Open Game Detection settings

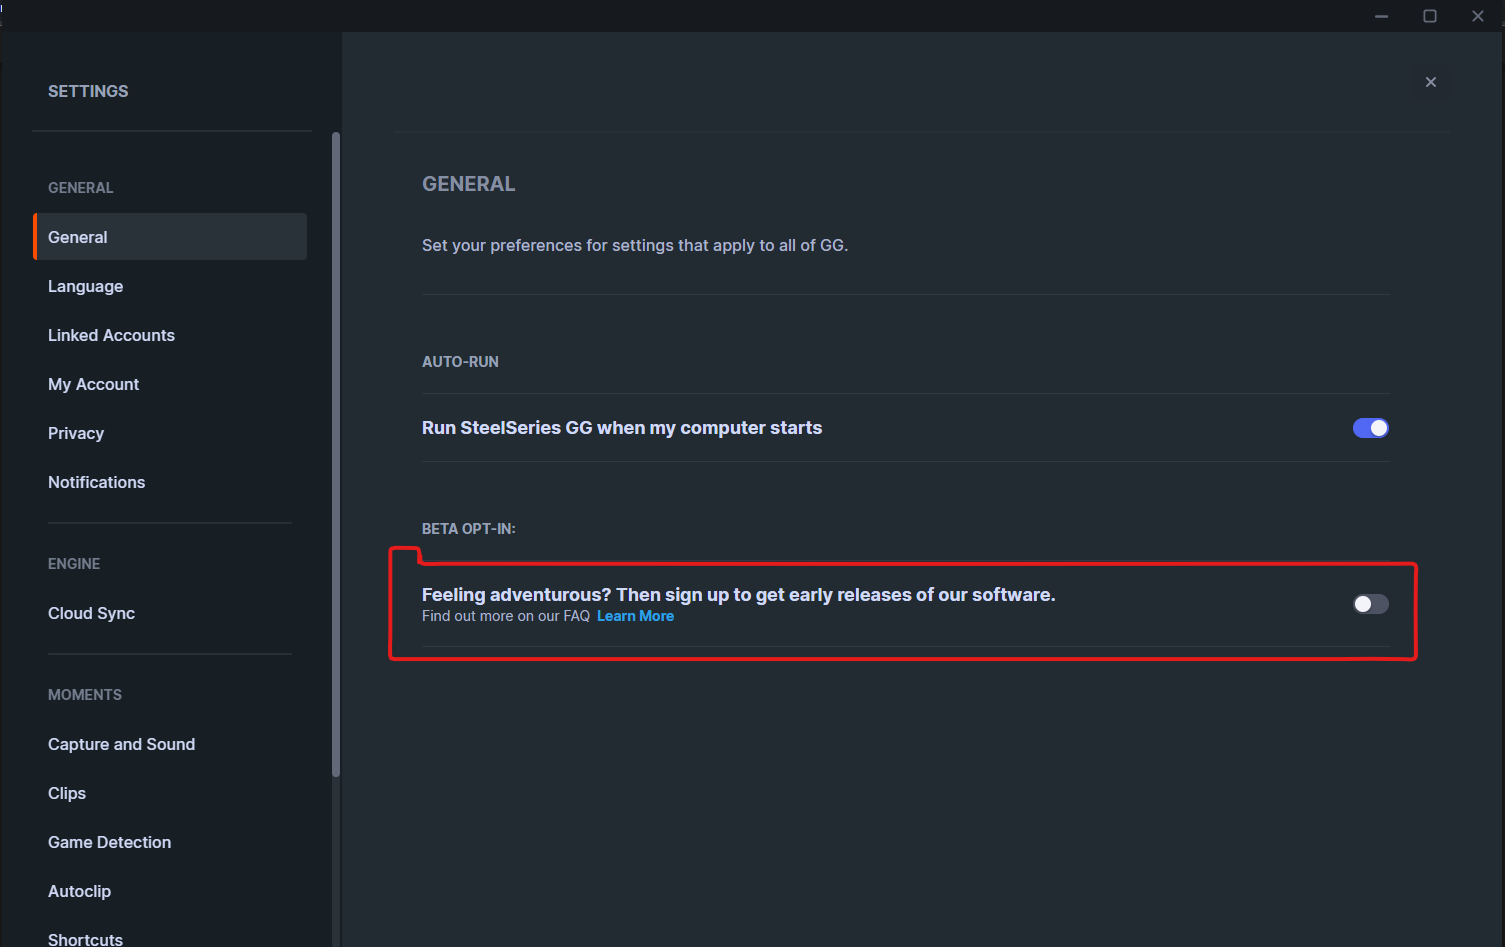coord(109,842)
